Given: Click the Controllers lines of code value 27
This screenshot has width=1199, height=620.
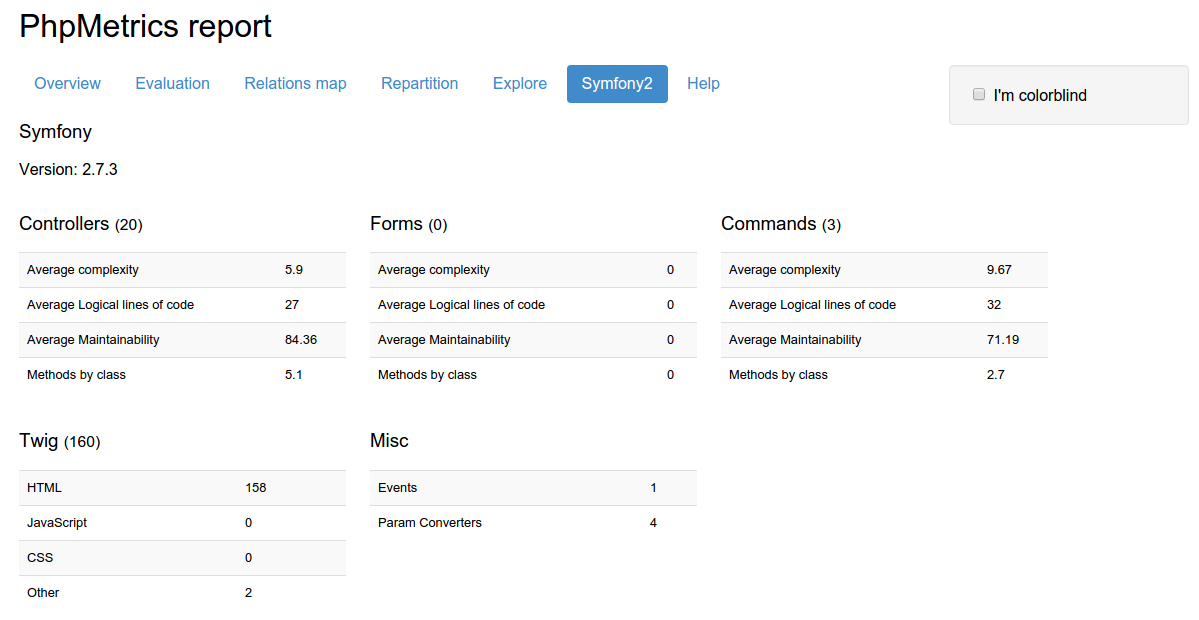Looking at the screenshot, I should click(x=291, y=305).
